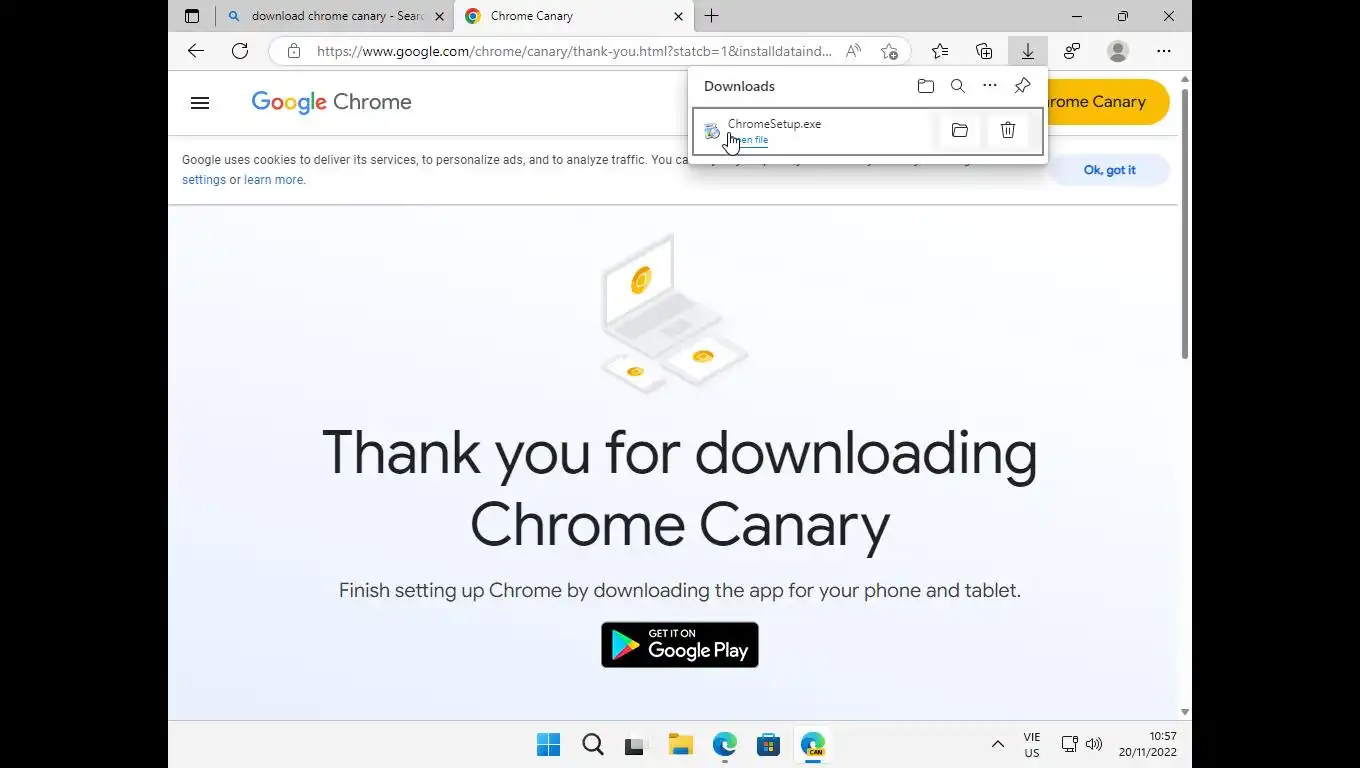Viewport: 1360px width, 768px height.
Task: Switch to the Chrome Canary tab
Action: click(x=574, y=16)
